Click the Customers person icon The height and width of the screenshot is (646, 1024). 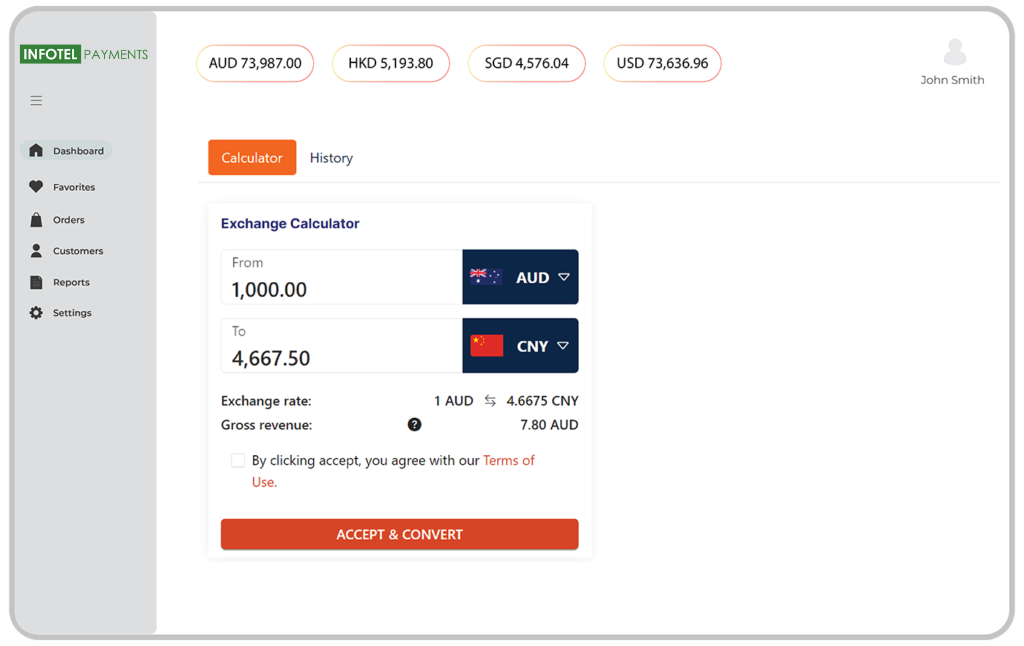tap(36, 251)
